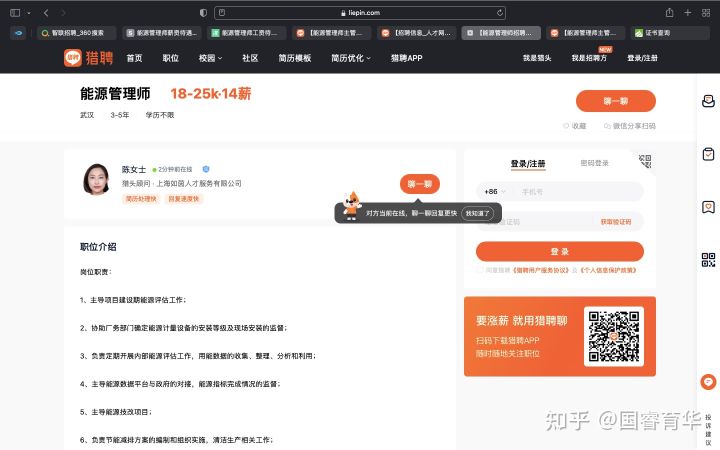This screenshot has width=720, height=450.
Task: Click the clipboard checklist icon in the right sidebar
Action: click(x=708, y=154)
